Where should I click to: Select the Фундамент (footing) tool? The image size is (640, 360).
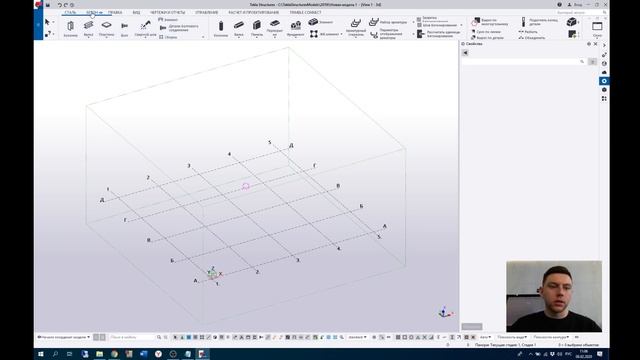(x=296, y=29)
